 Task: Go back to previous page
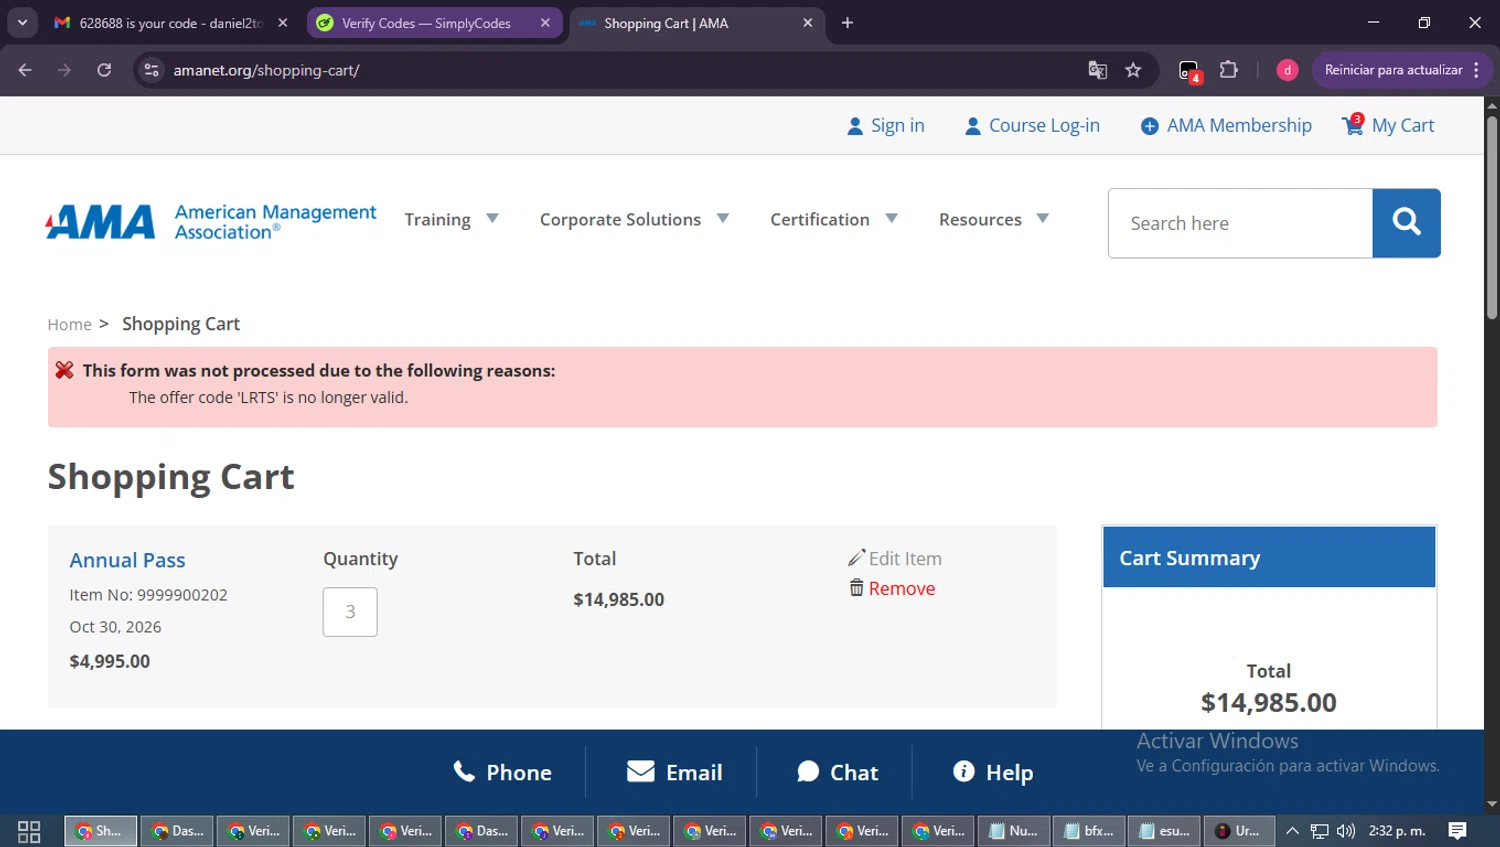25,70
